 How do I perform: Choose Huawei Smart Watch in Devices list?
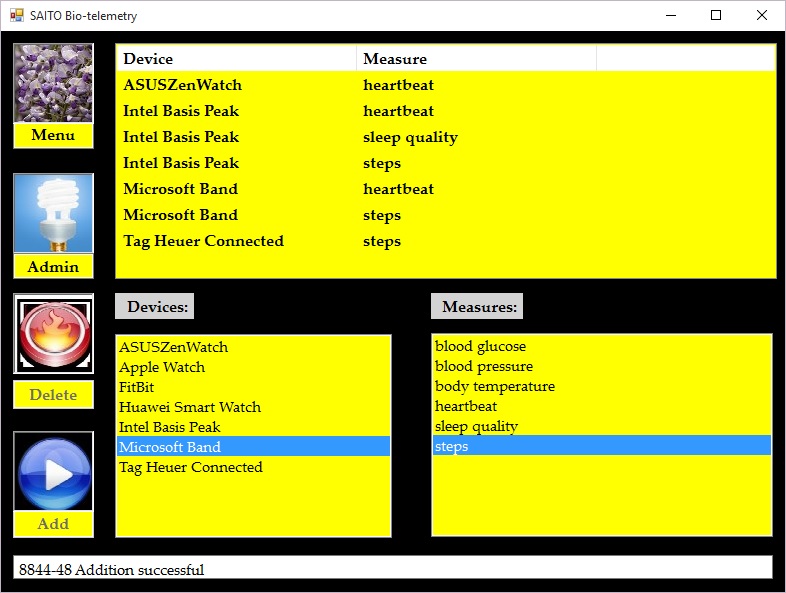pyautogui.click(x=190, y=407)
